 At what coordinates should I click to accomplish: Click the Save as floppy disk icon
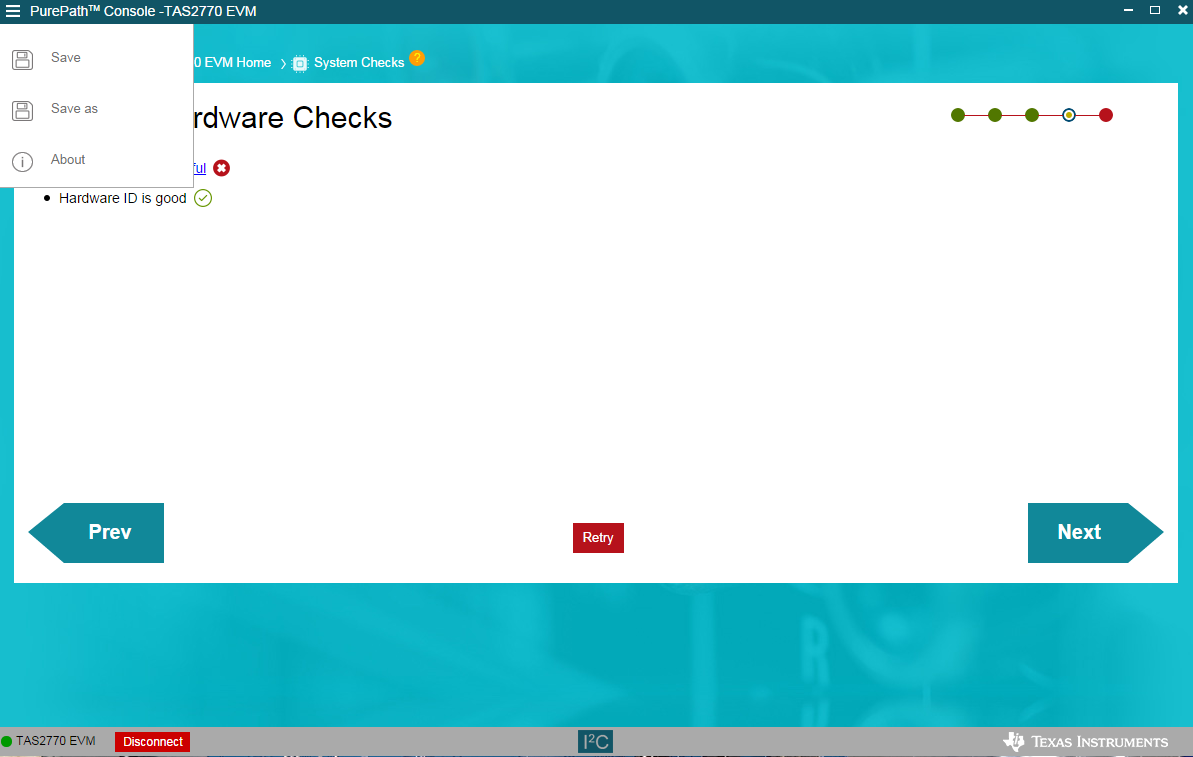coord(23,110)
